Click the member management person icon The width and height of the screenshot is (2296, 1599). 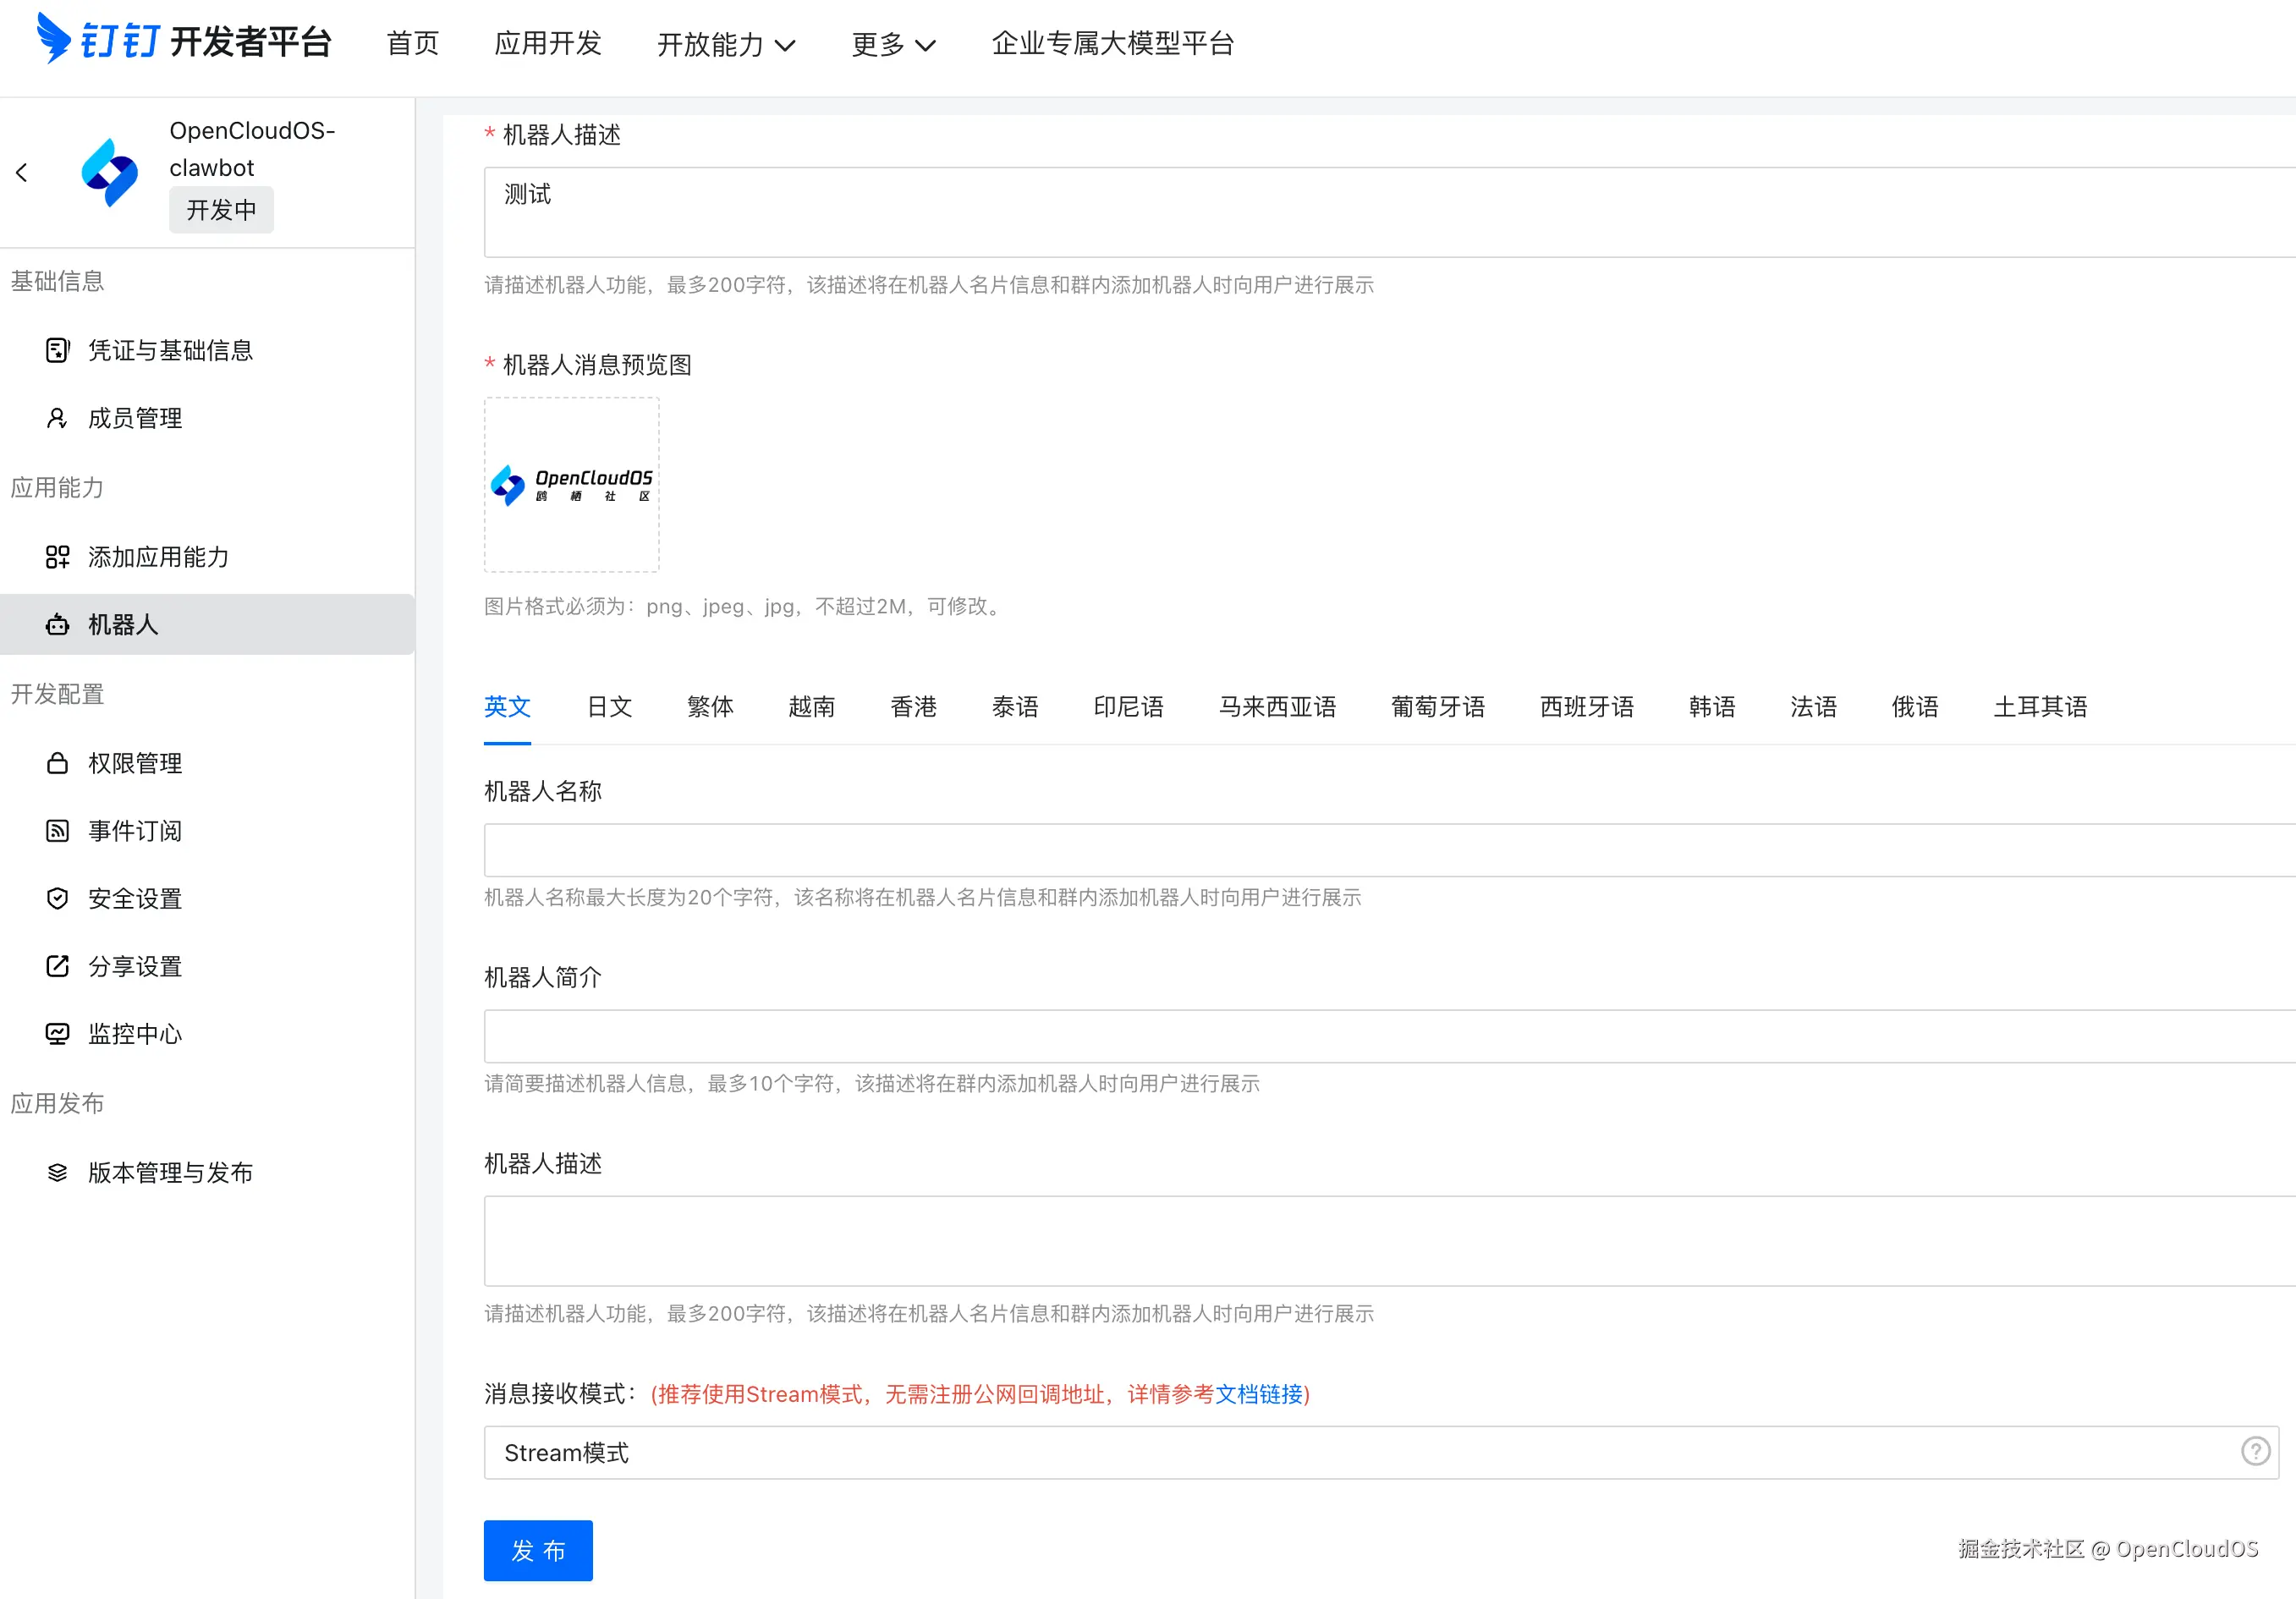57,418
